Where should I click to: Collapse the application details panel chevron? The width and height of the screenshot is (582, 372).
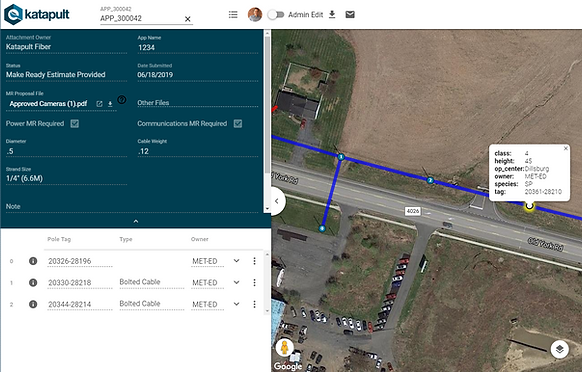point(136,221)
